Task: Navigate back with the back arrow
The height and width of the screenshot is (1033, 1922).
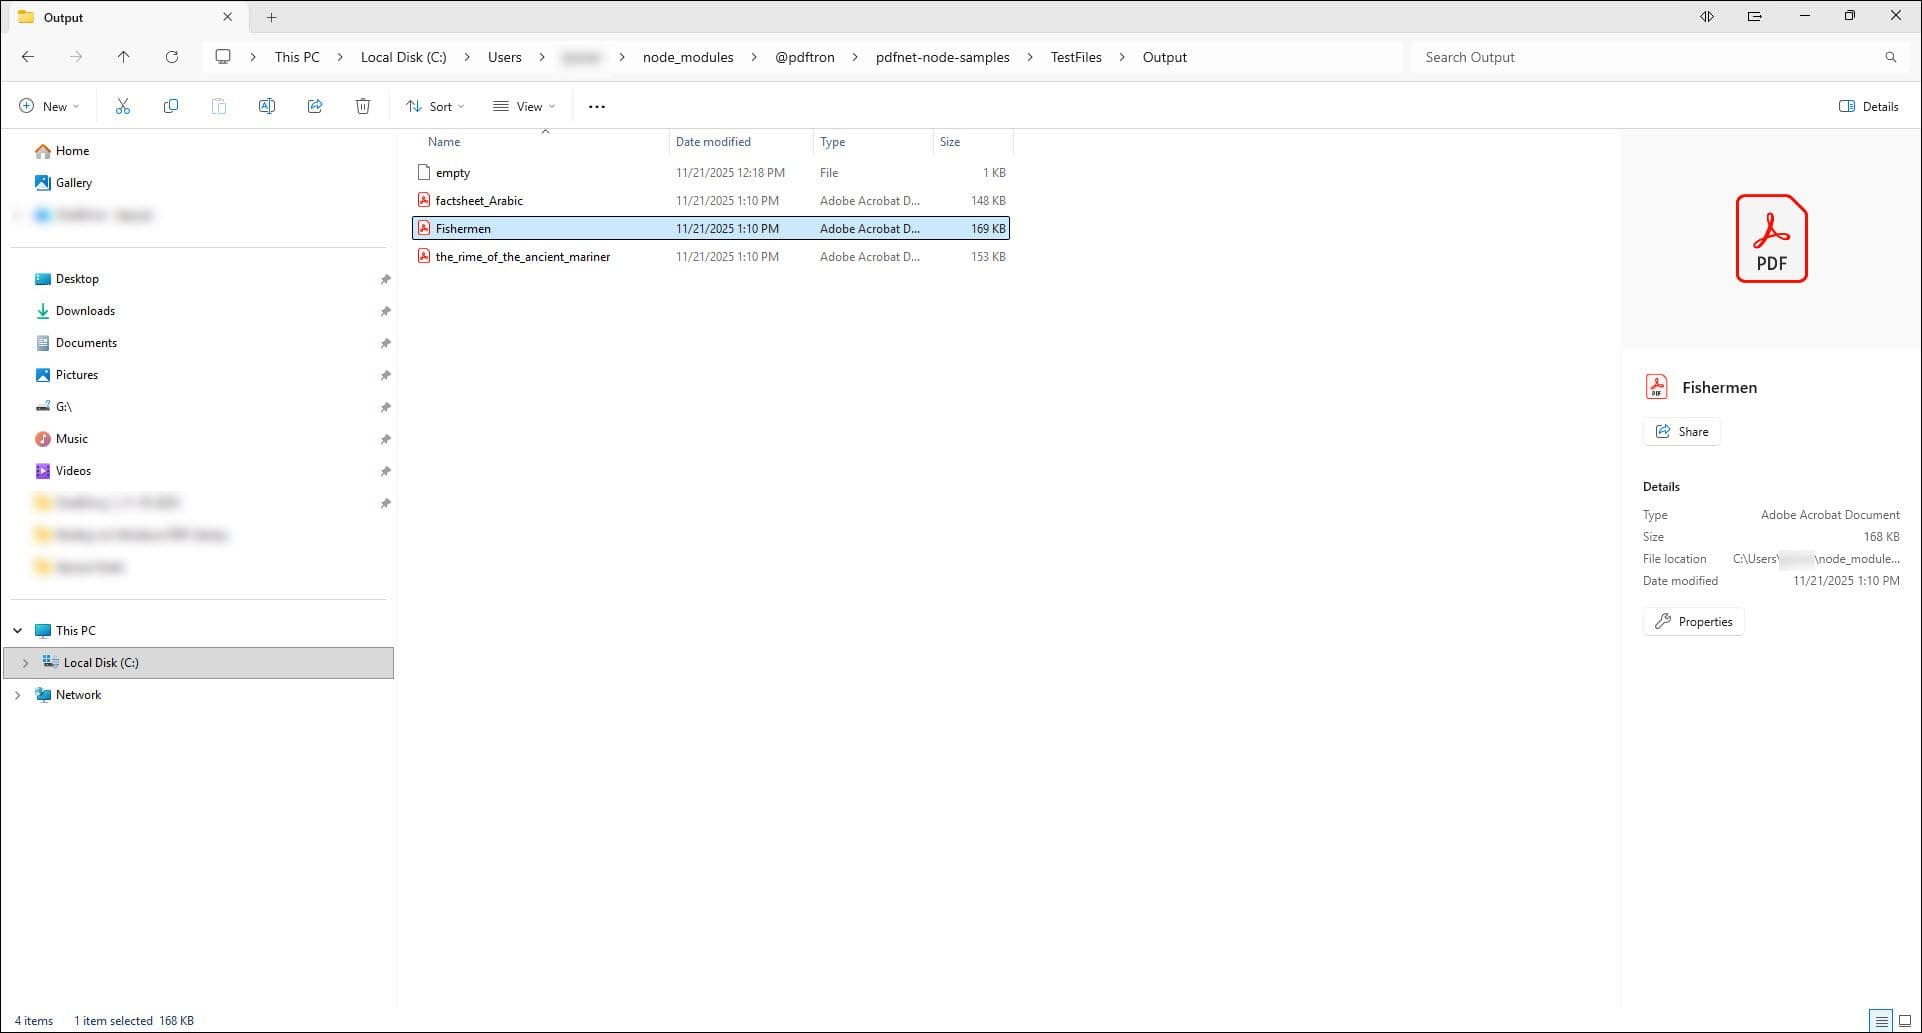Action: 28,57
